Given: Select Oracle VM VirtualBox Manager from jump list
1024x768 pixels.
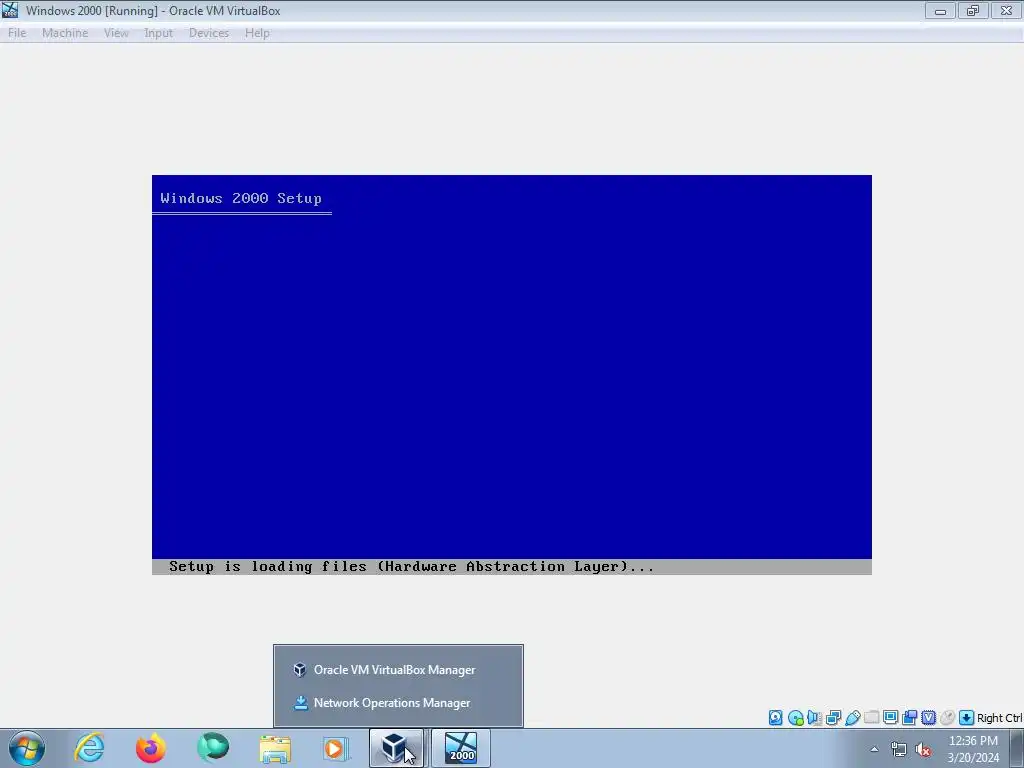Looking at the screenshot, I should tap(398, 670).
